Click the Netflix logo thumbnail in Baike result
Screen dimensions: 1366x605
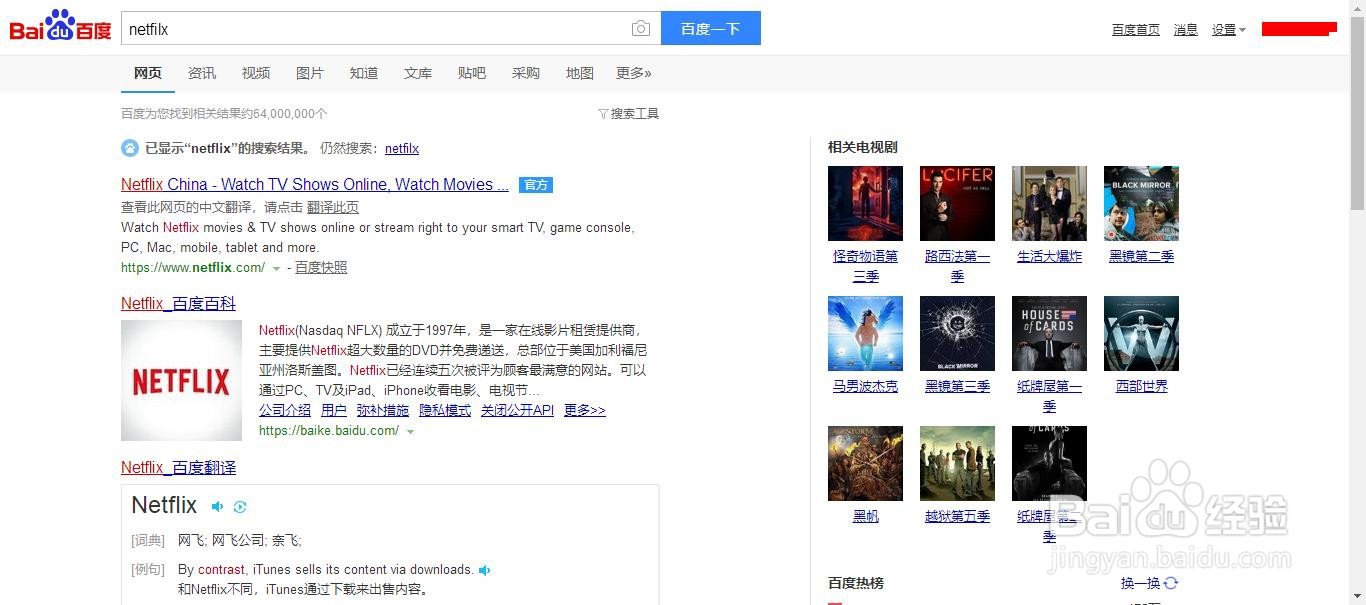[181, 381]
